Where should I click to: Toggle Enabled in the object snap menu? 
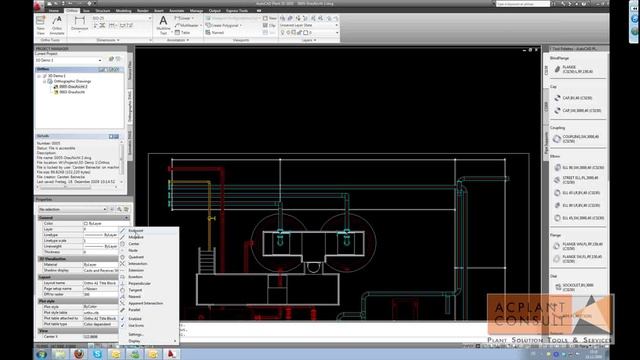coord(149,319)
